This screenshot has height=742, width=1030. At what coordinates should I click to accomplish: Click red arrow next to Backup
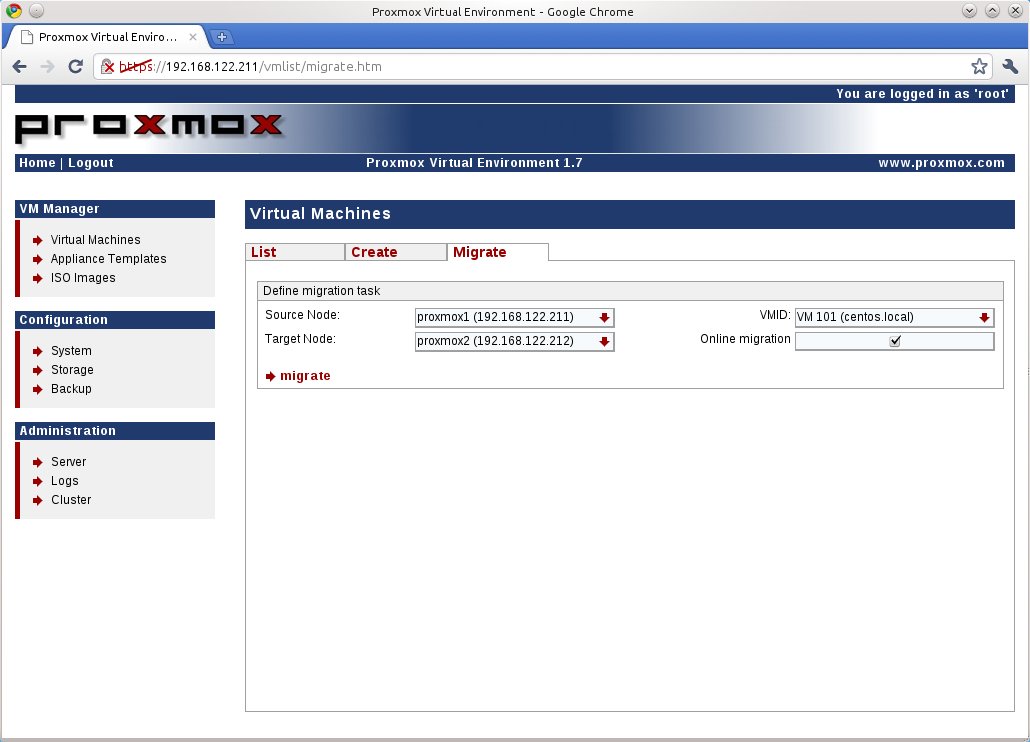(x=37, y=389)
